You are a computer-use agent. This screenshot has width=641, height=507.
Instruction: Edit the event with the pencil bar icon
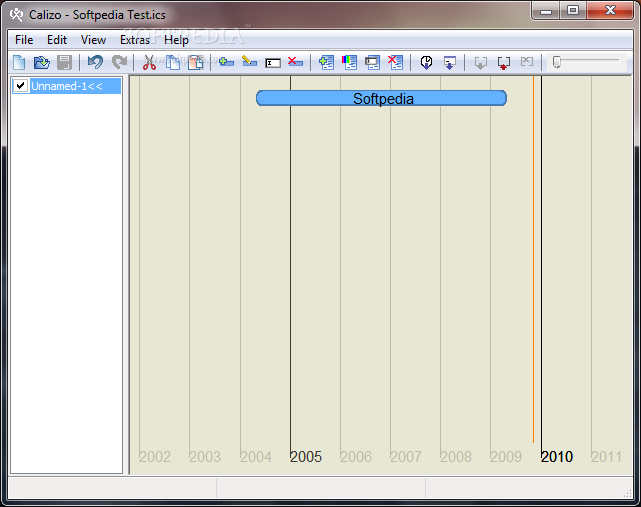pyautogui.click(x=249, y=62)
